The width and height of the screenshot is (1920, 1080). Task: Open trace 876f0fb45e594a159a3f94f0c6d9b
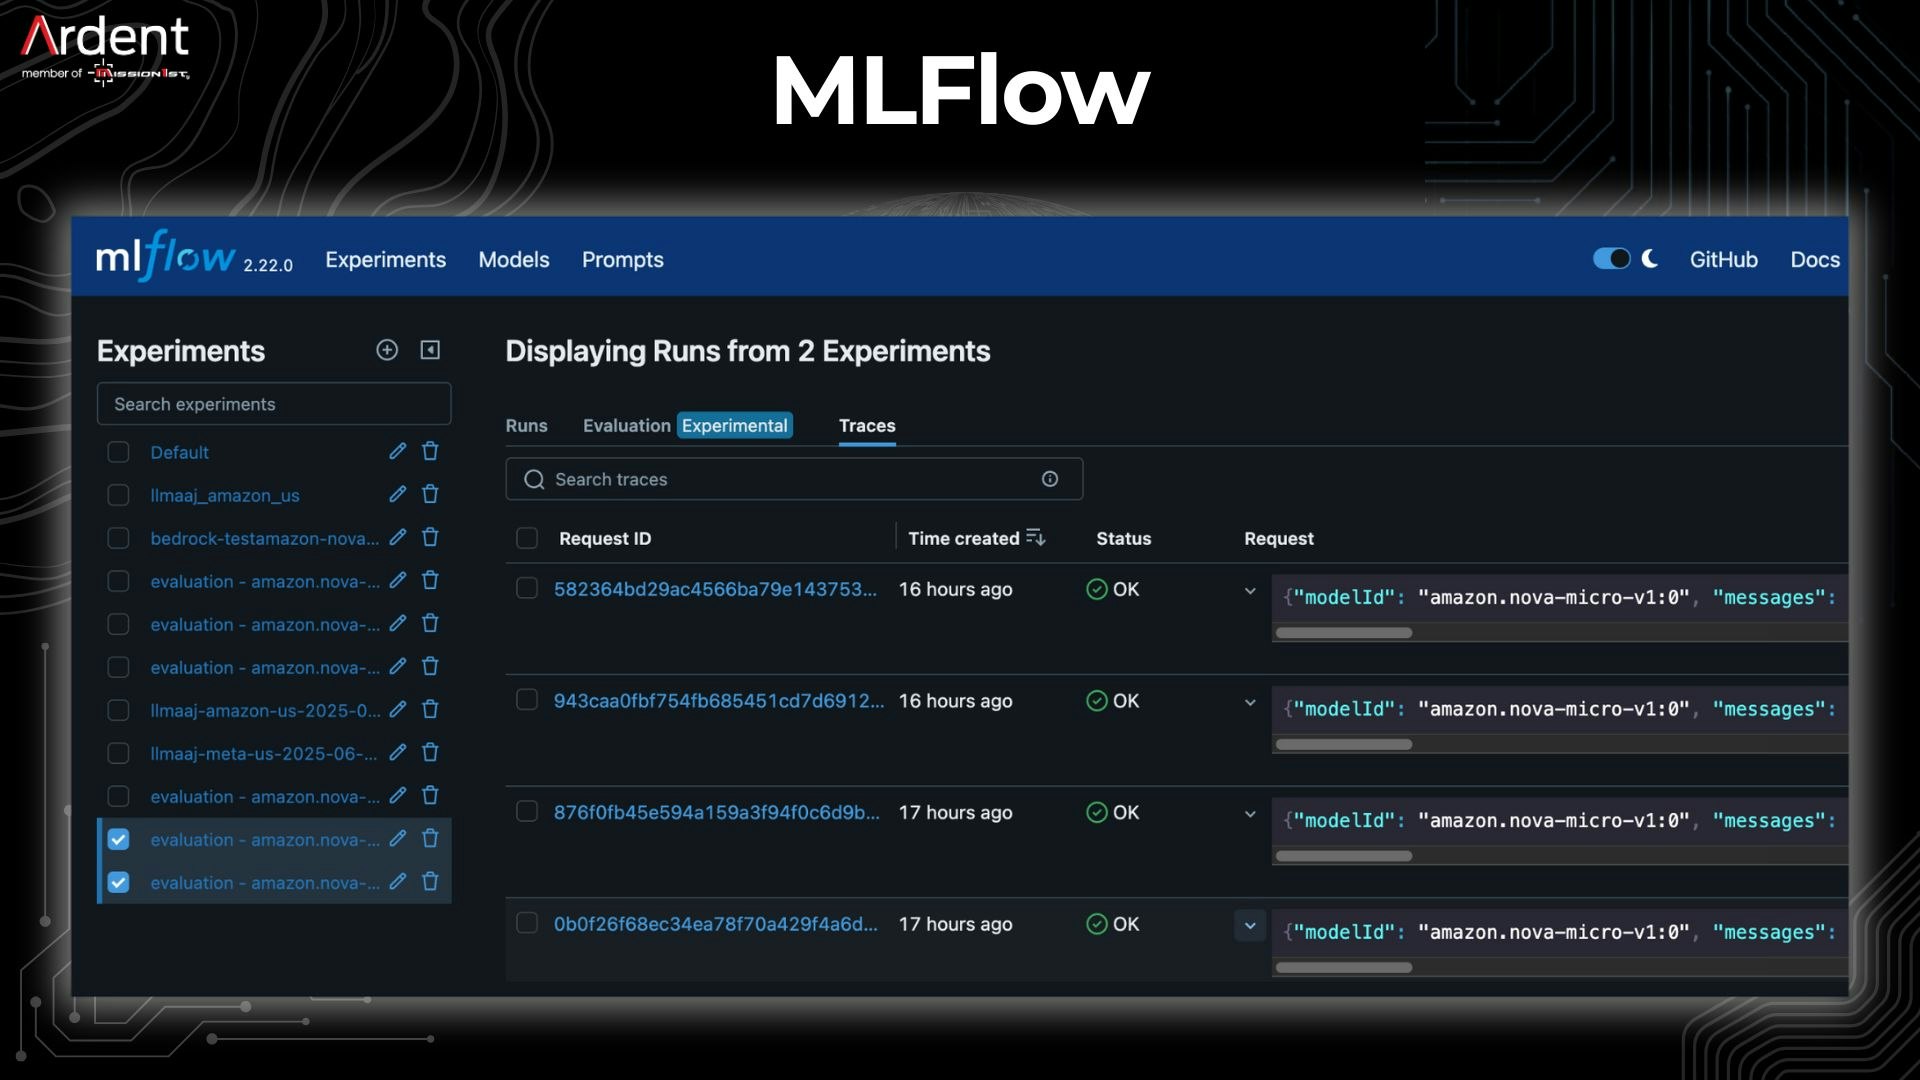(x=717, y=812)
